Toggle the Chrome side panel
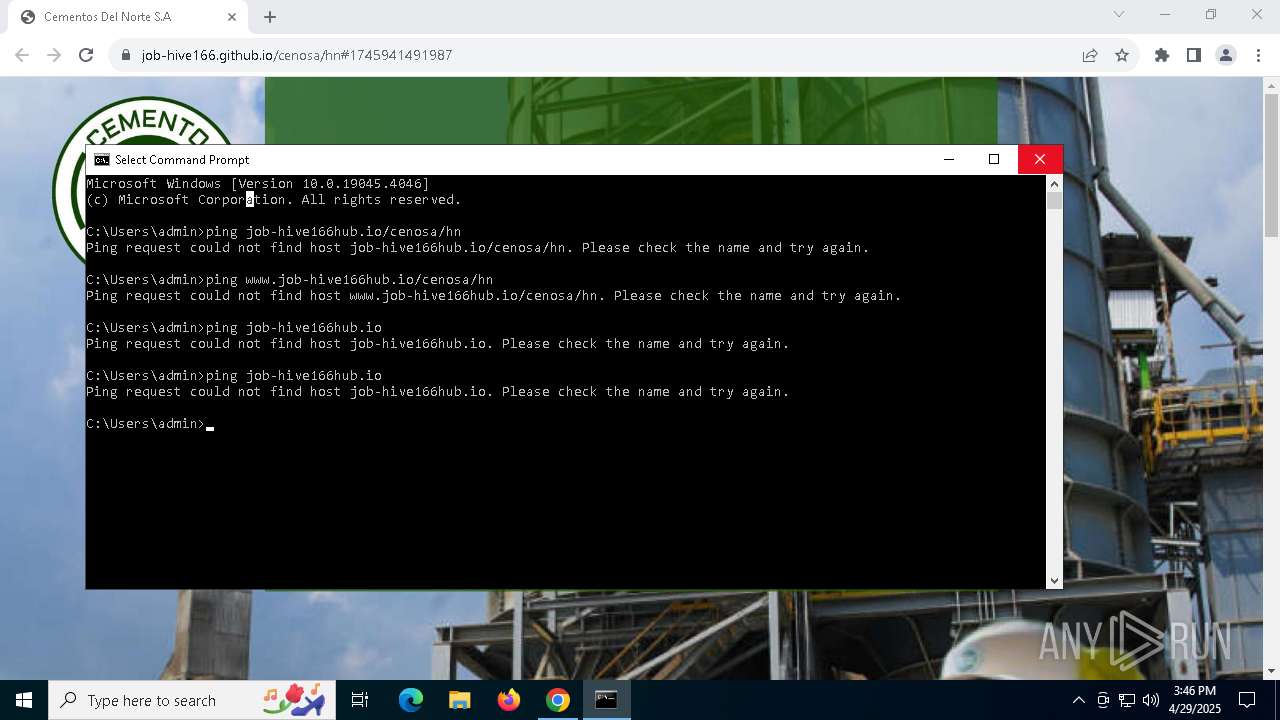Viewport: 1280px width, 720px height. click(x=1194, y=55)
